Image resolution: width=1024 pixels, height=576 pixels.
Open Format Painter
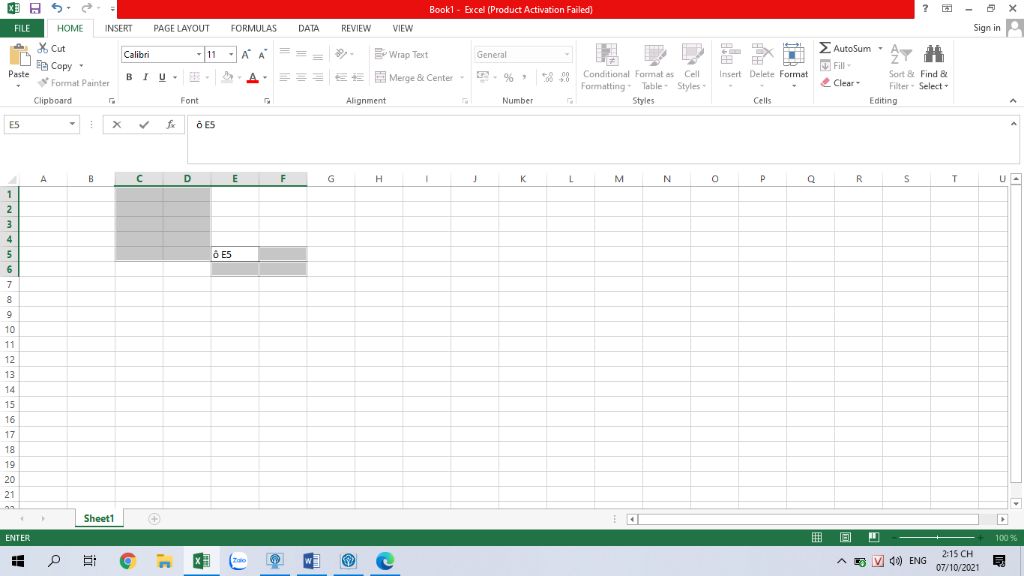coord(73,83)
